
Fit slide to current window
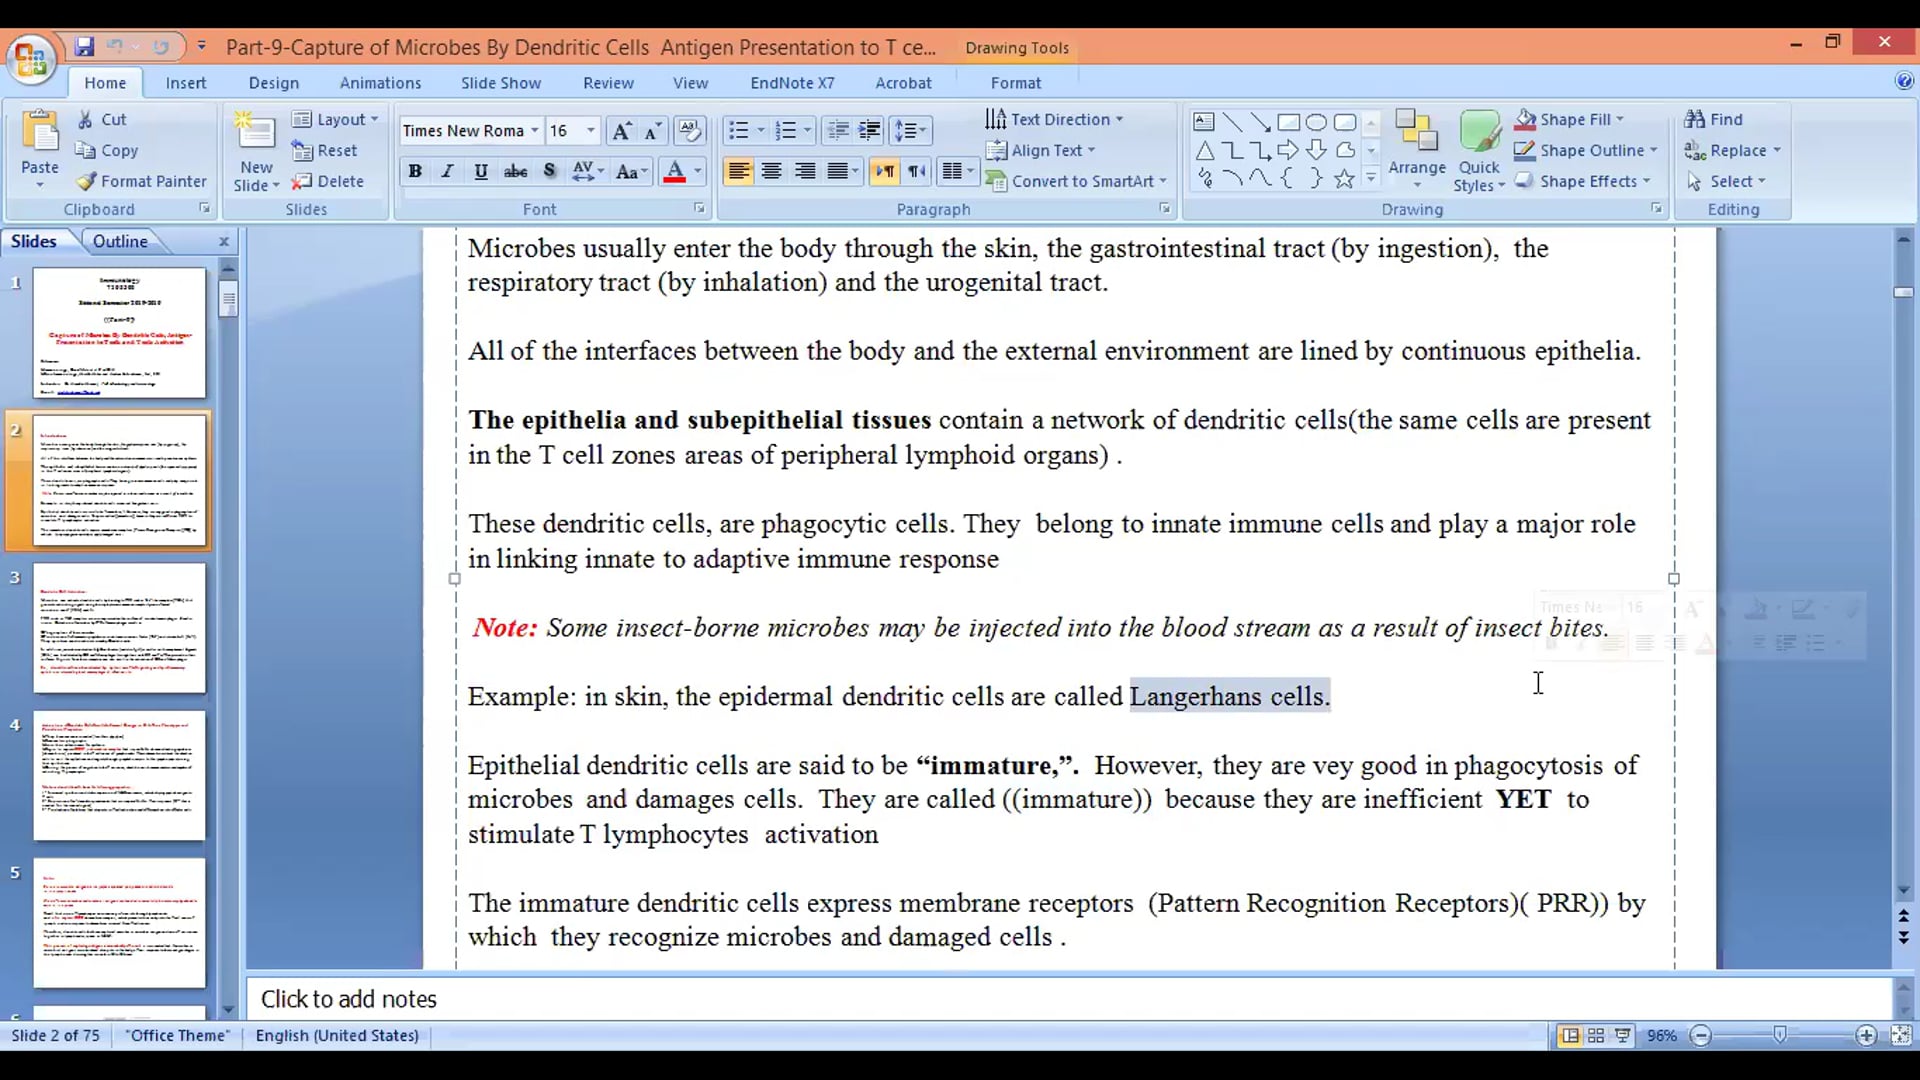1901,1036
